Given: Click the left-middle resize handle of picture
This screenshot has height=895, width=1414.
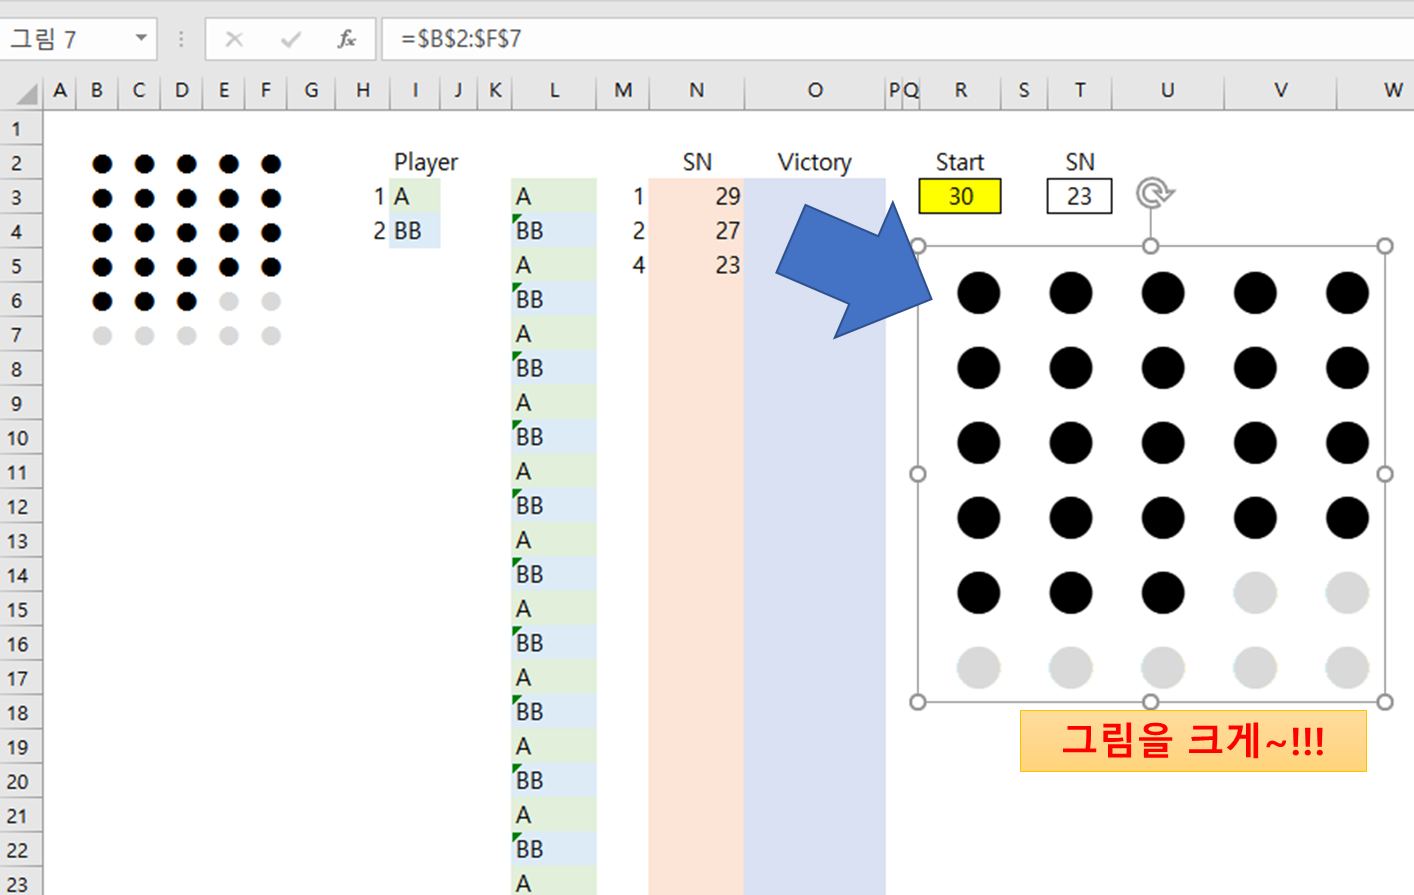Looking at the screenshot, I should [x=918, y=474].
